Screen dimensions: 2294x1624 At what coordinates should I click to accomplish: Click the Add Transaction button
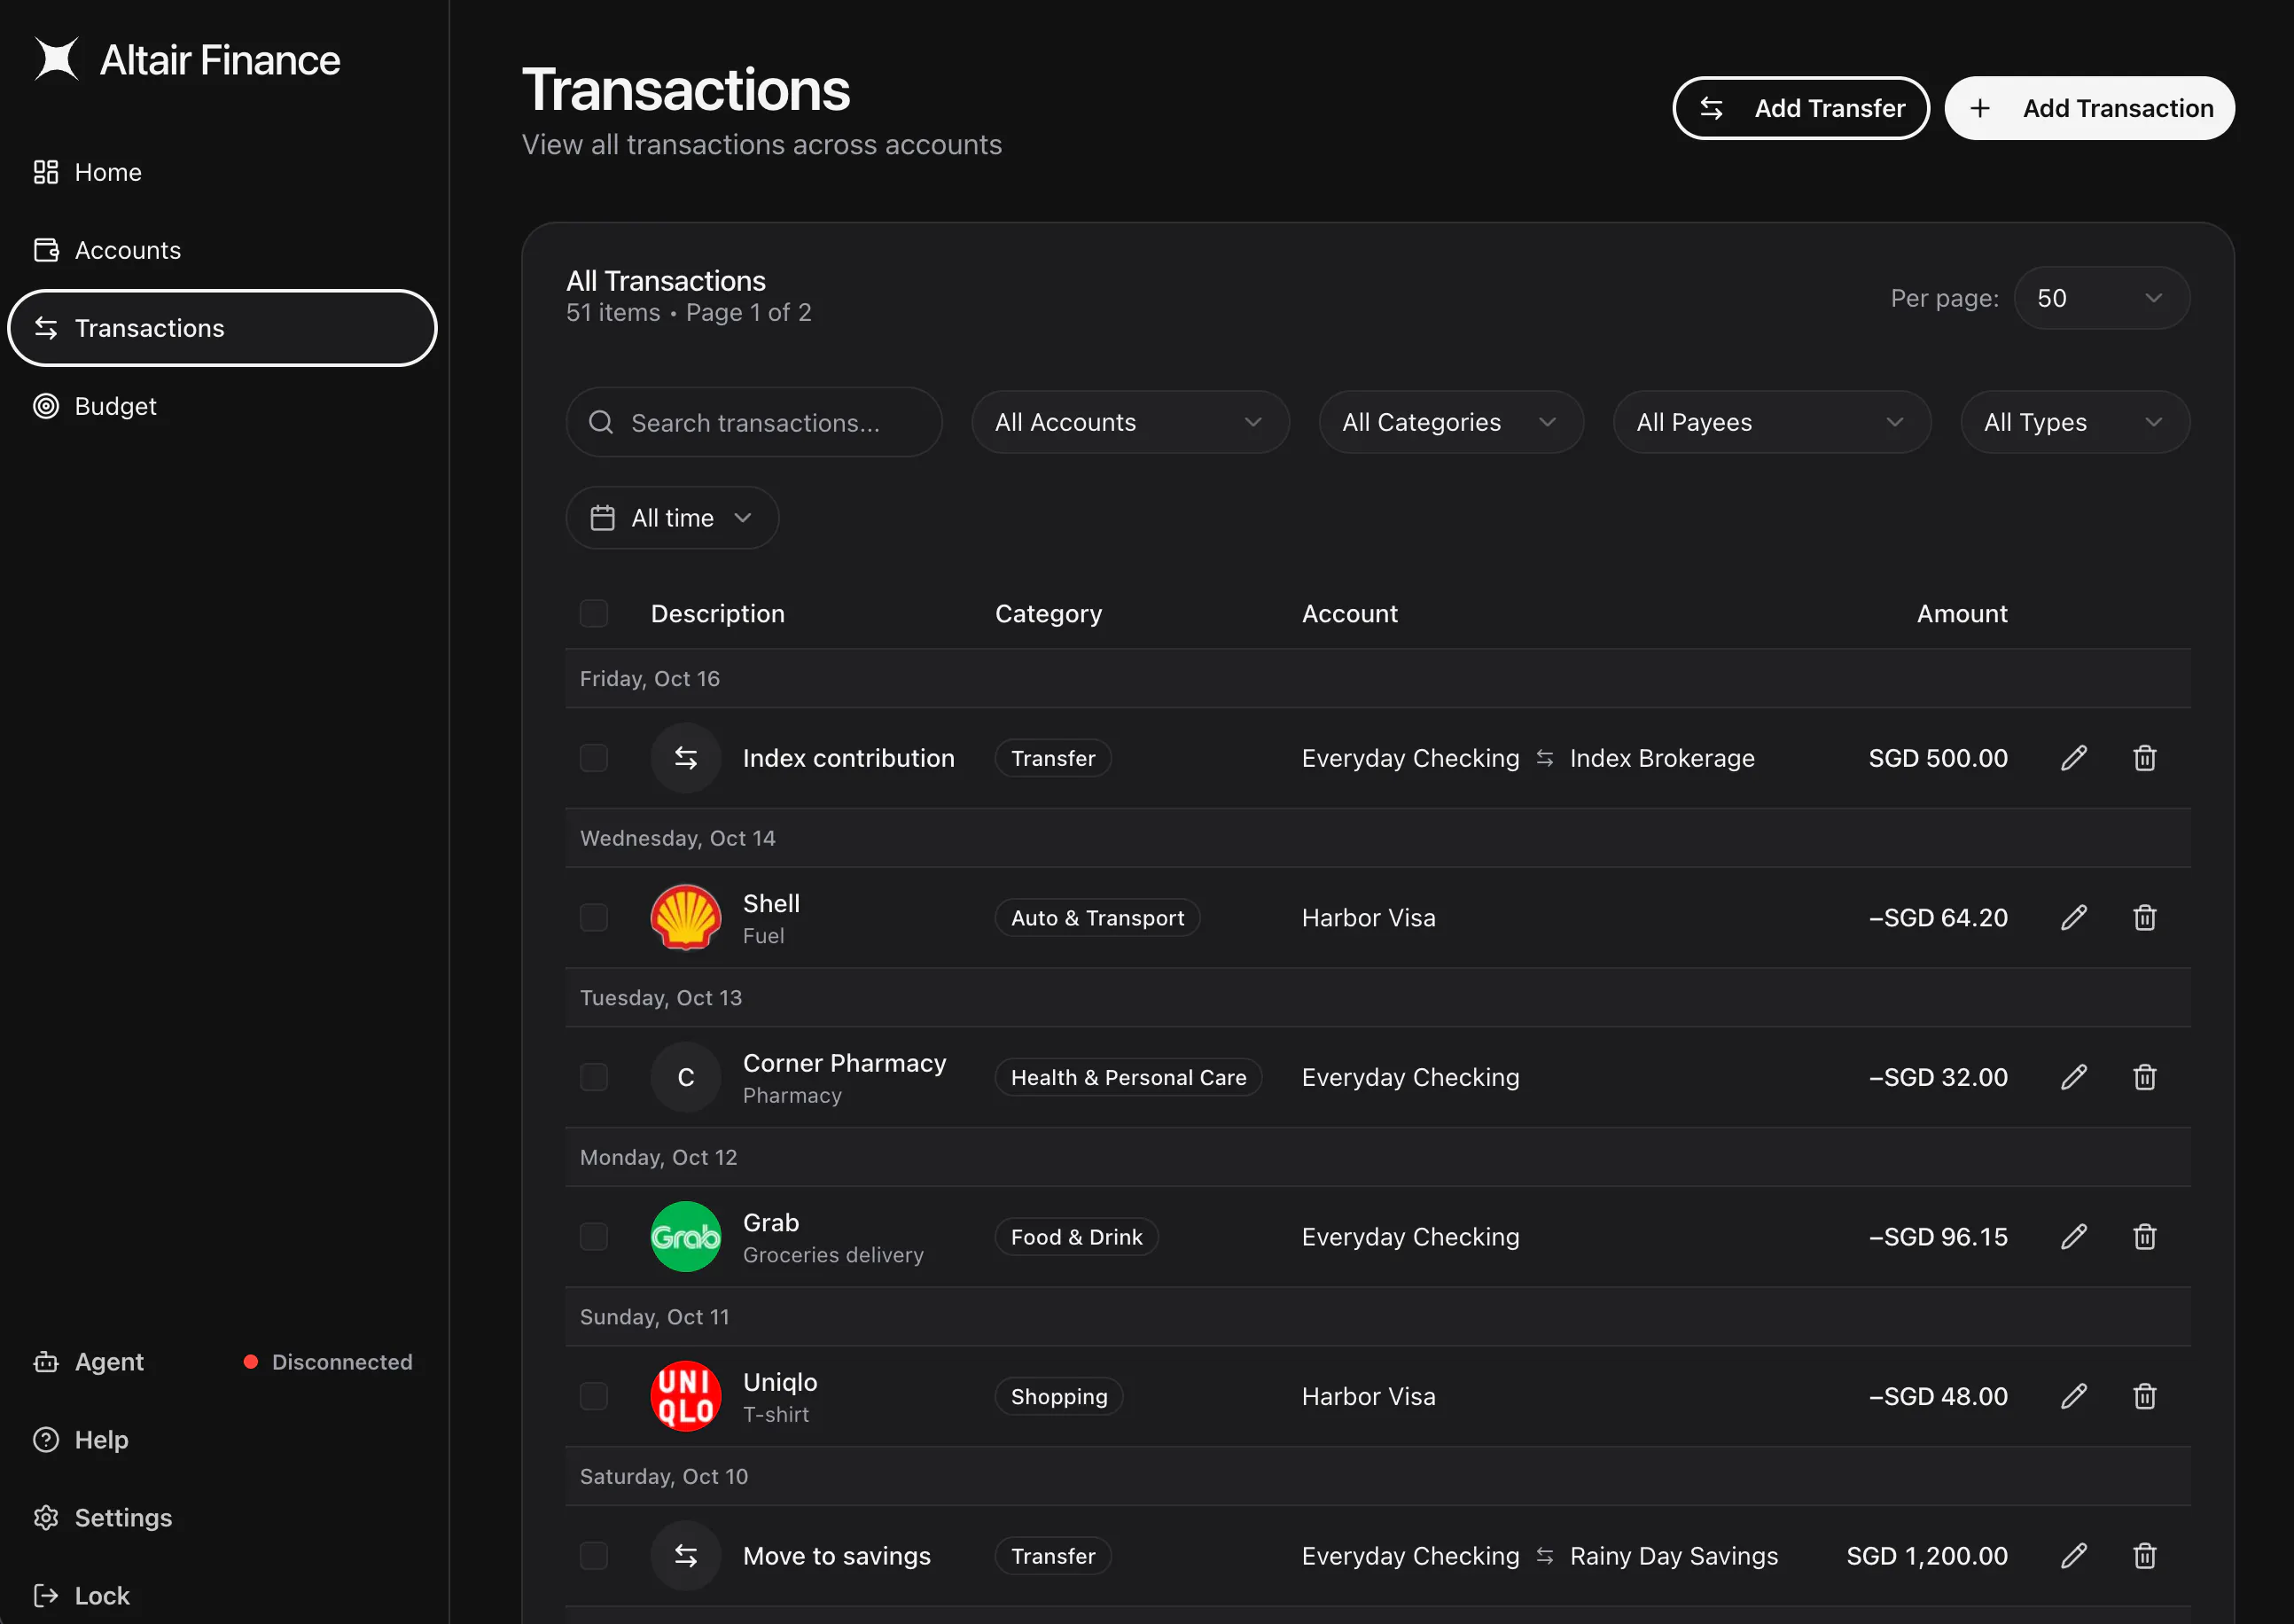point(2089,108)
